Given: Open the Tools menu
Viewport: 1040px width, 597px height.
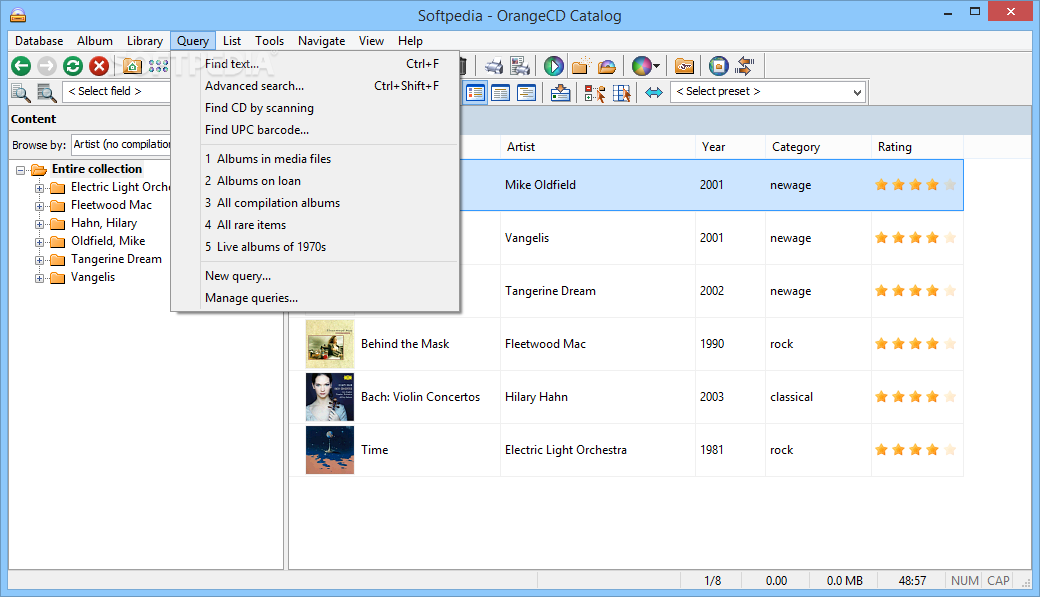Looking at the screenshot, I should coord(269,41).
